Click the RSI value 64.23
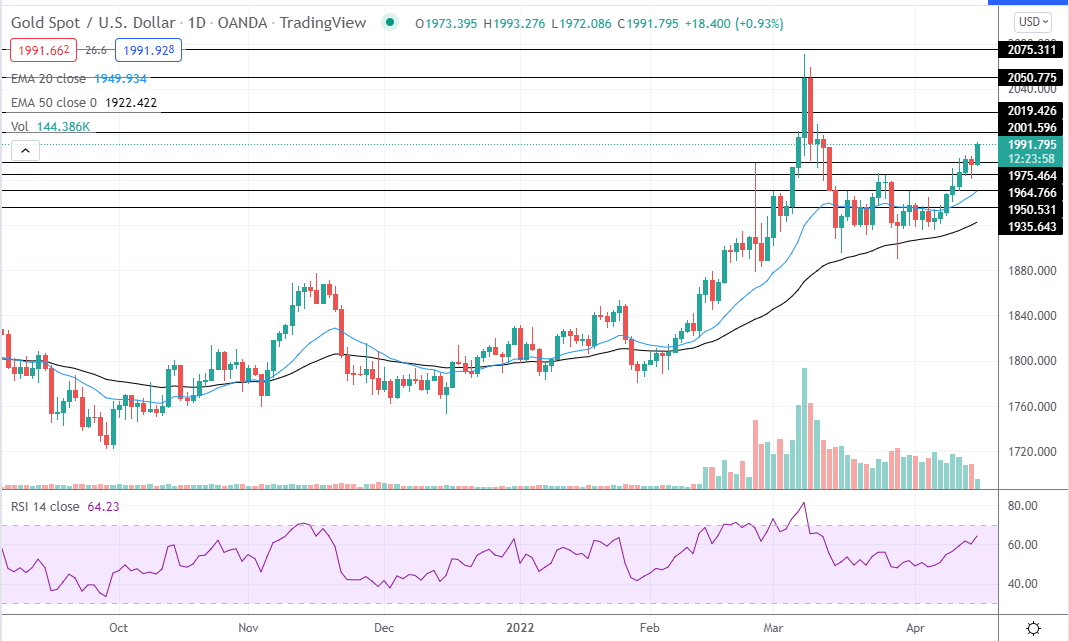1069x641 pixels. pyautogui.click(x=104, y=507)
